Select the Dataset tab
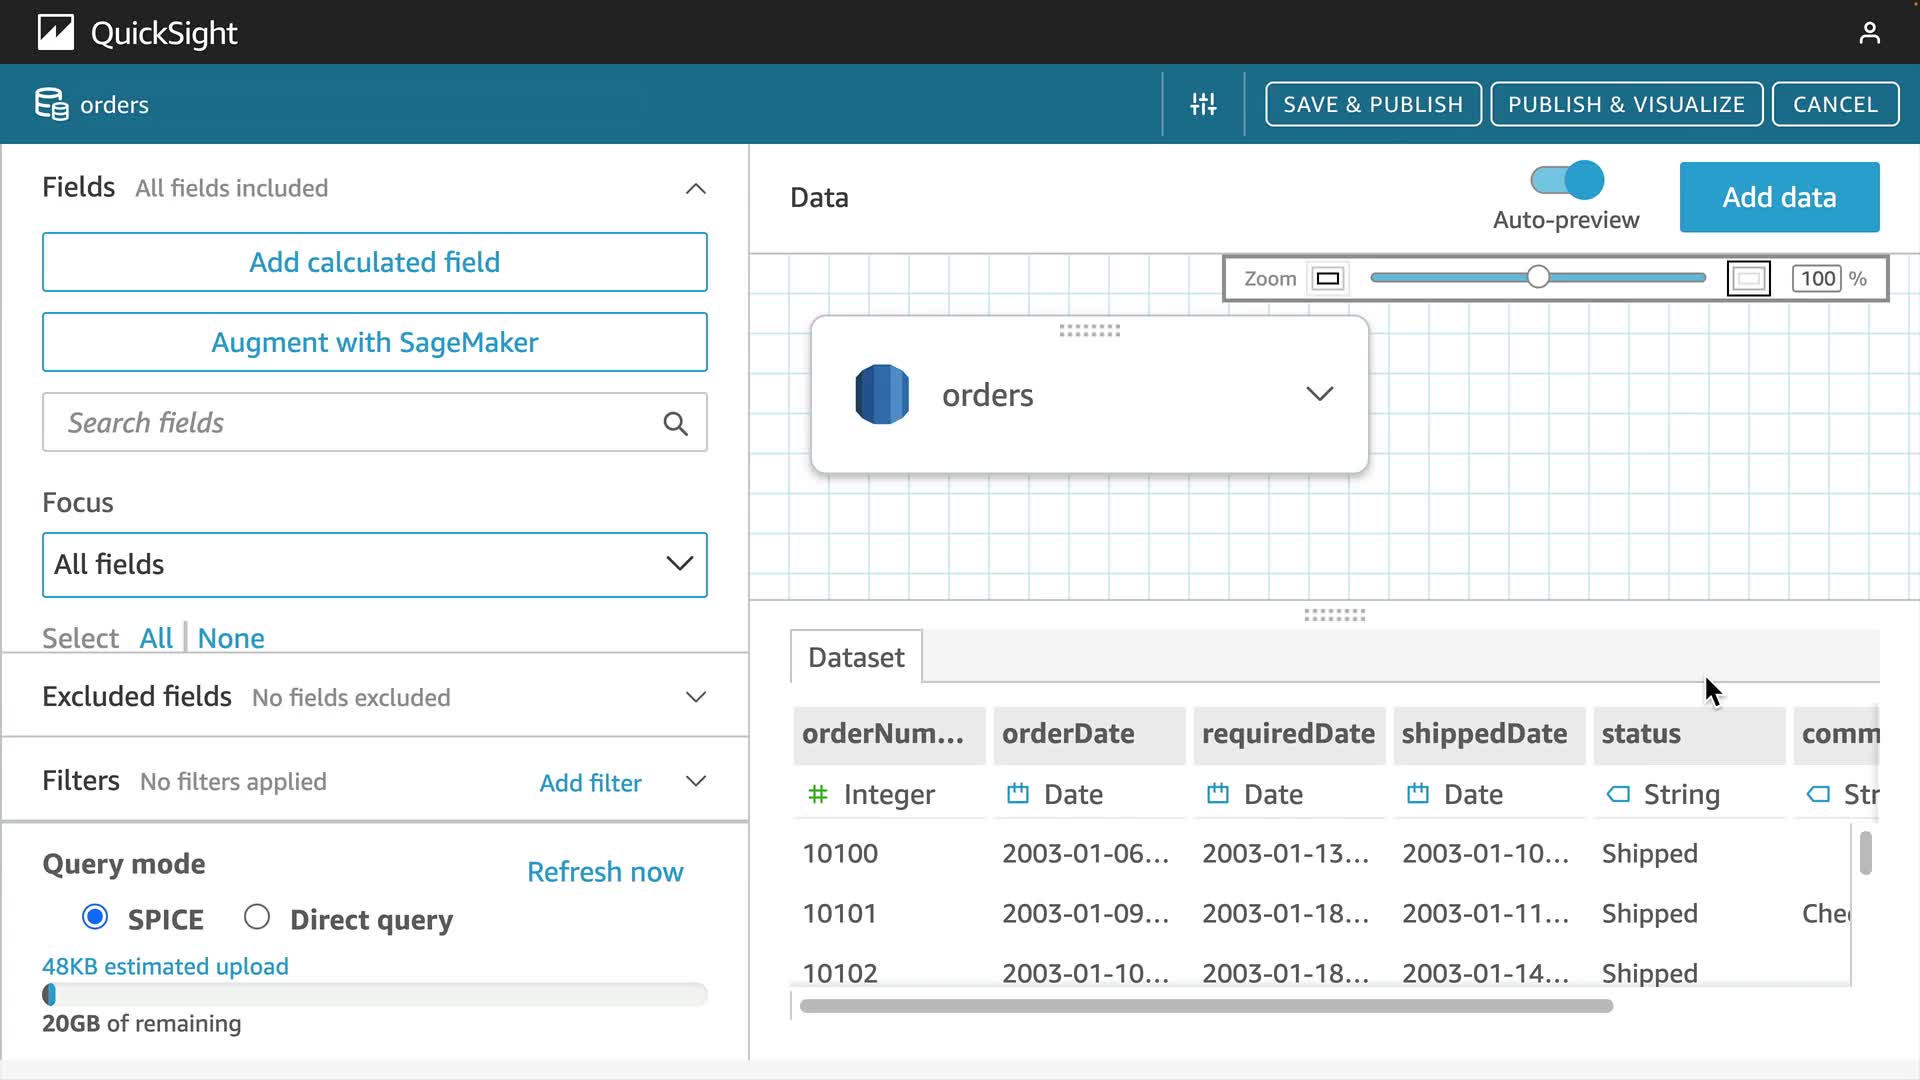 tap(856, 657)
